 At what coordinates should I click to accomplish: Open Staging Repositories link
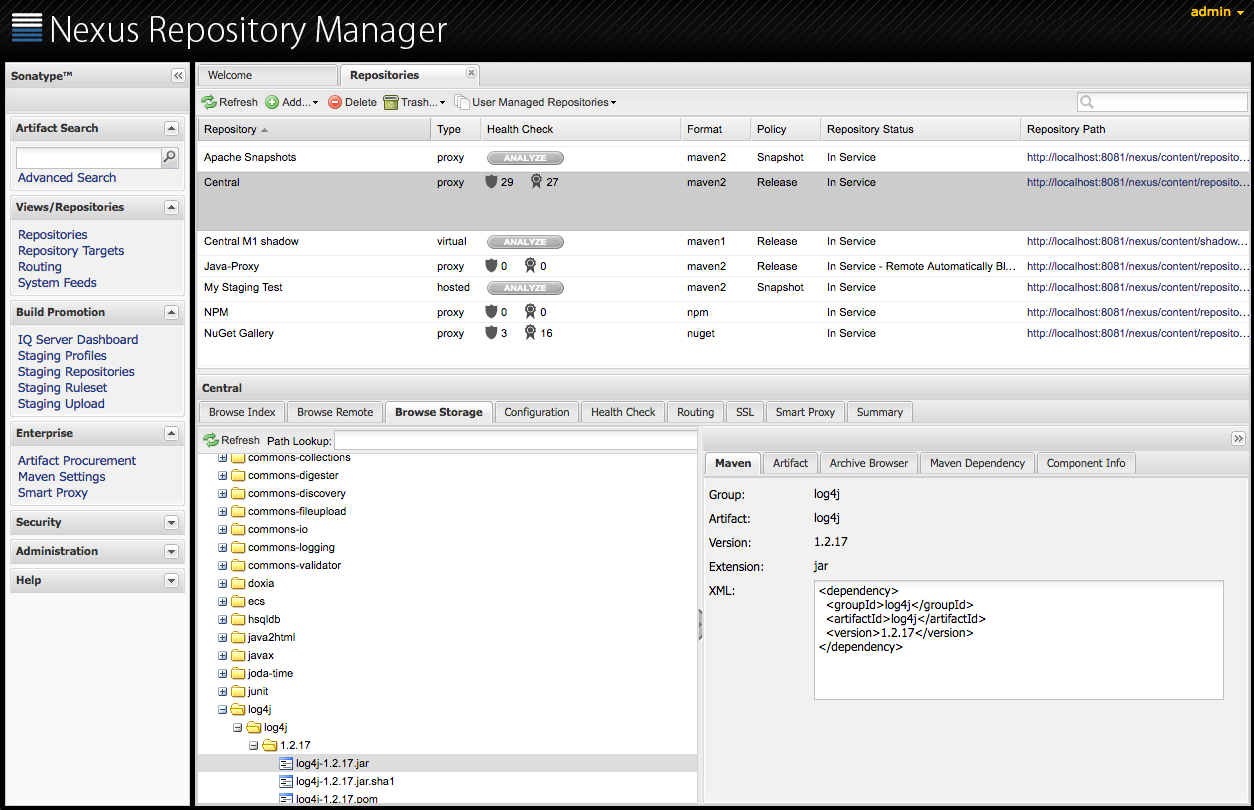[x=76, y=372]
